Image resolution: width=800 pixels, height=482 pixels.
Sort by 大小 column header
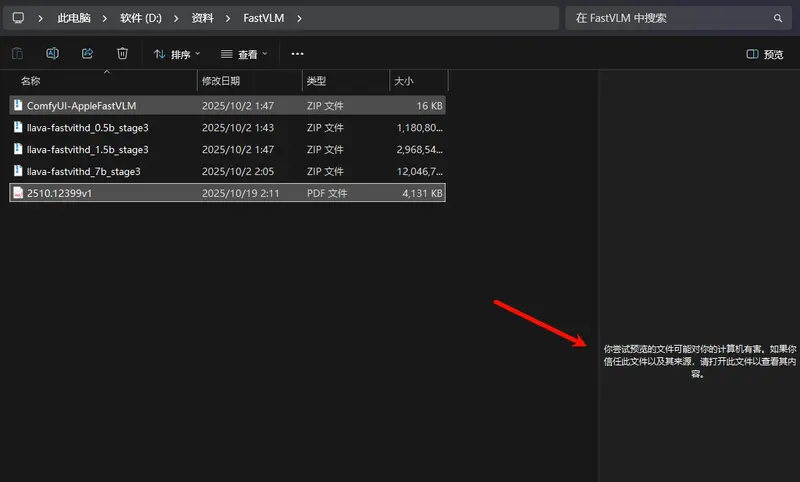coord(403,80)
